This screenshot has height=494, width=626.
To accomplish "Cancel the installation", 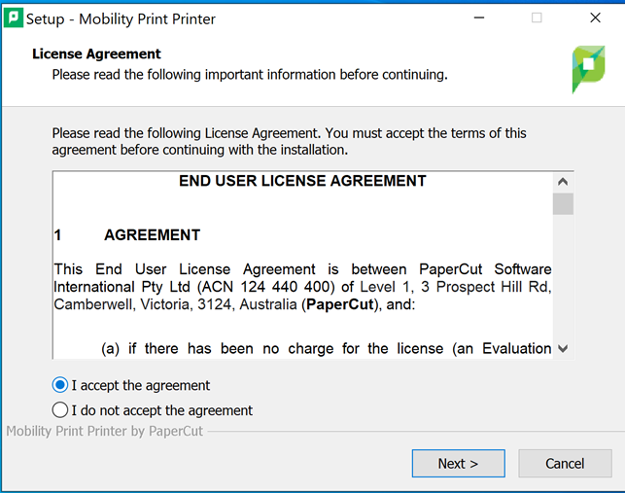I will [564, 463].
